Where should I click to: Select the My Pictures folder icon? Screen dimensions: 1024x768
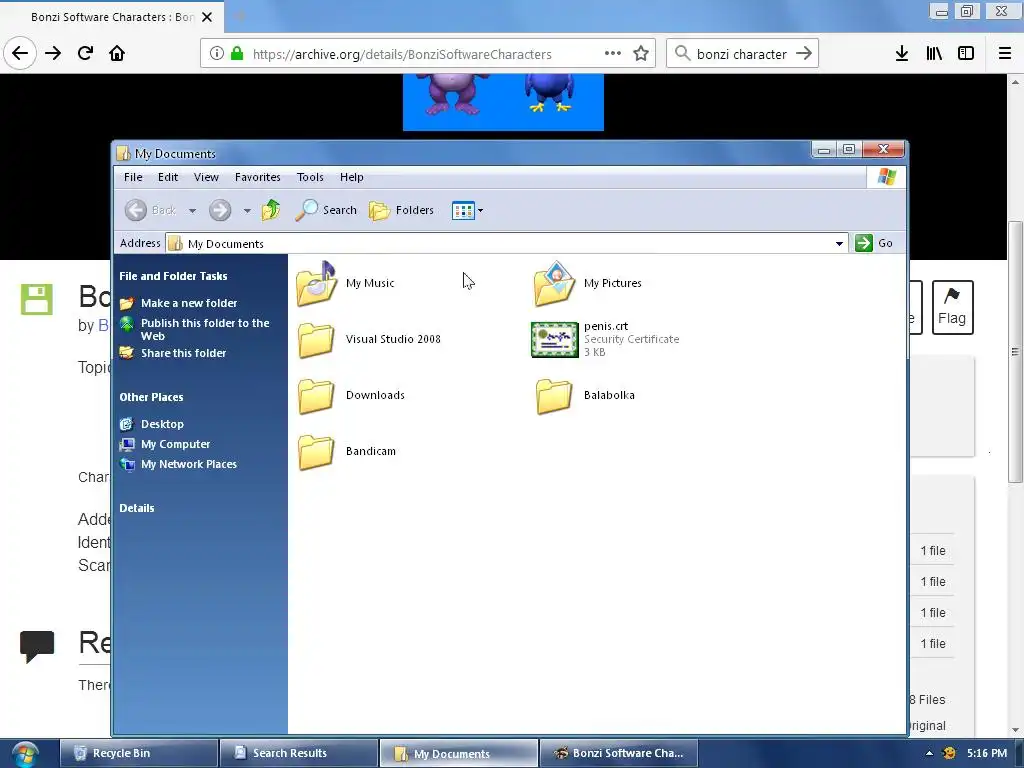tap(554, 283)
